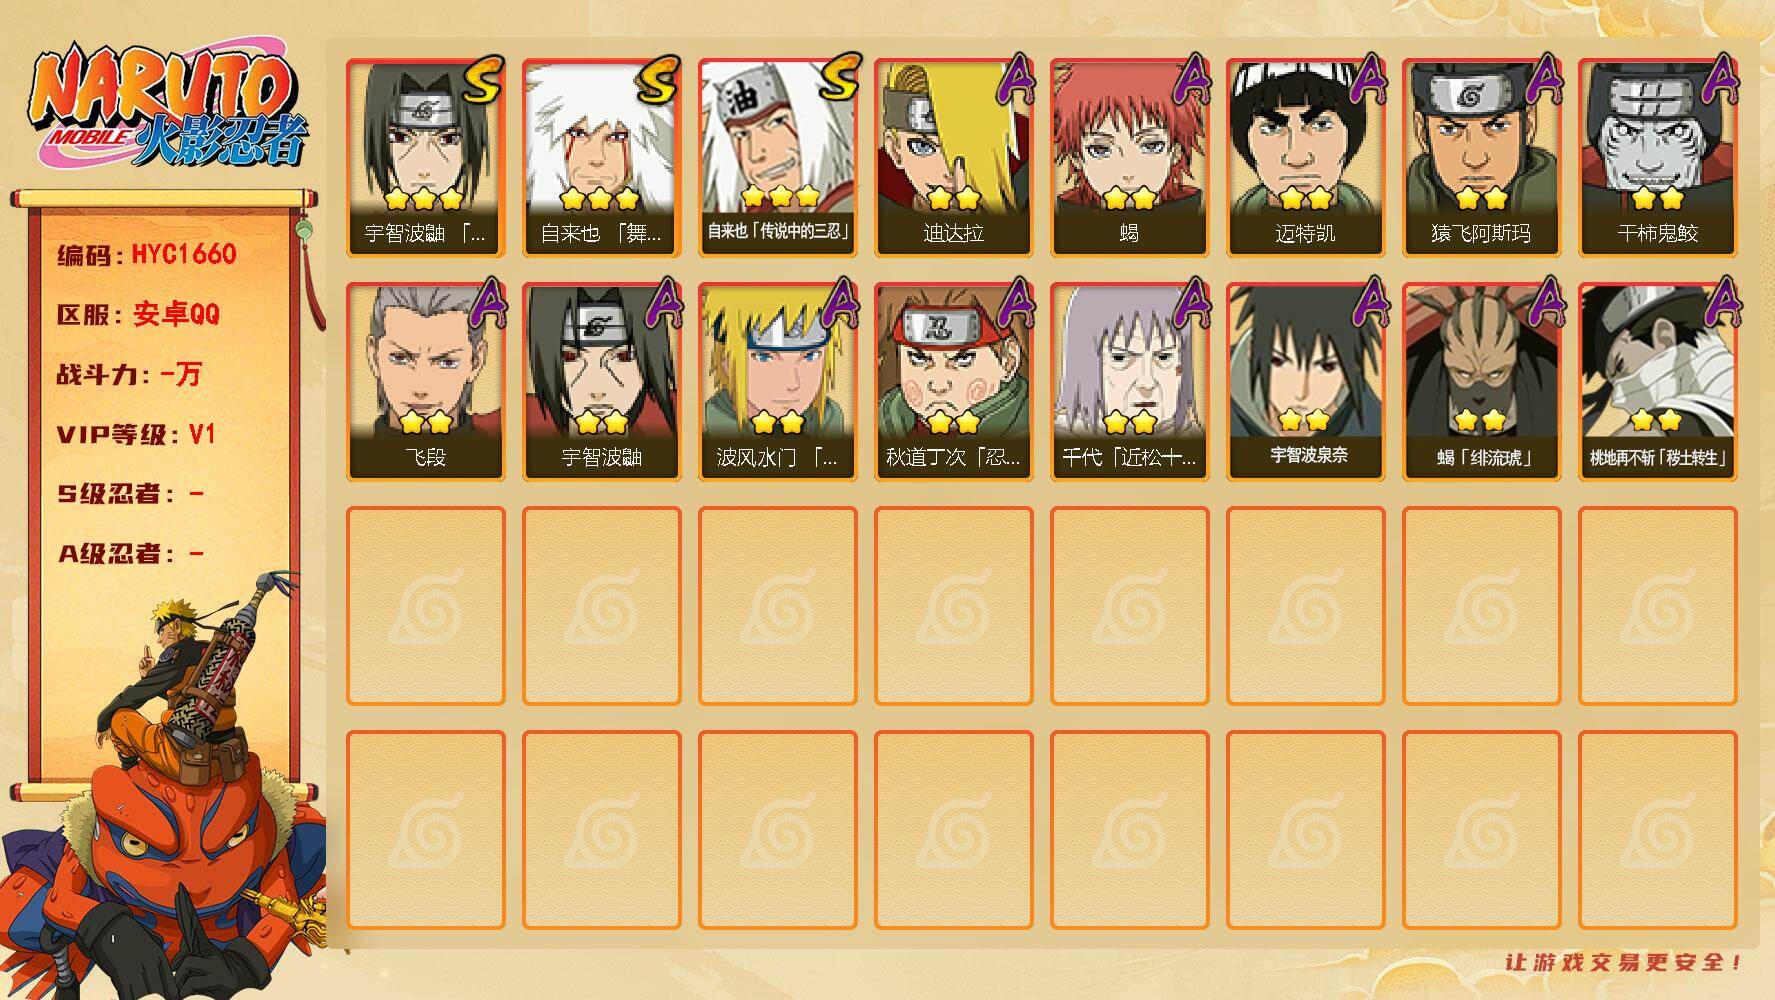Image resolution: width=1775 pixels, height=1000 pixels.
Task: Open the 迈特凯 character card
Action: (1305, 158)
